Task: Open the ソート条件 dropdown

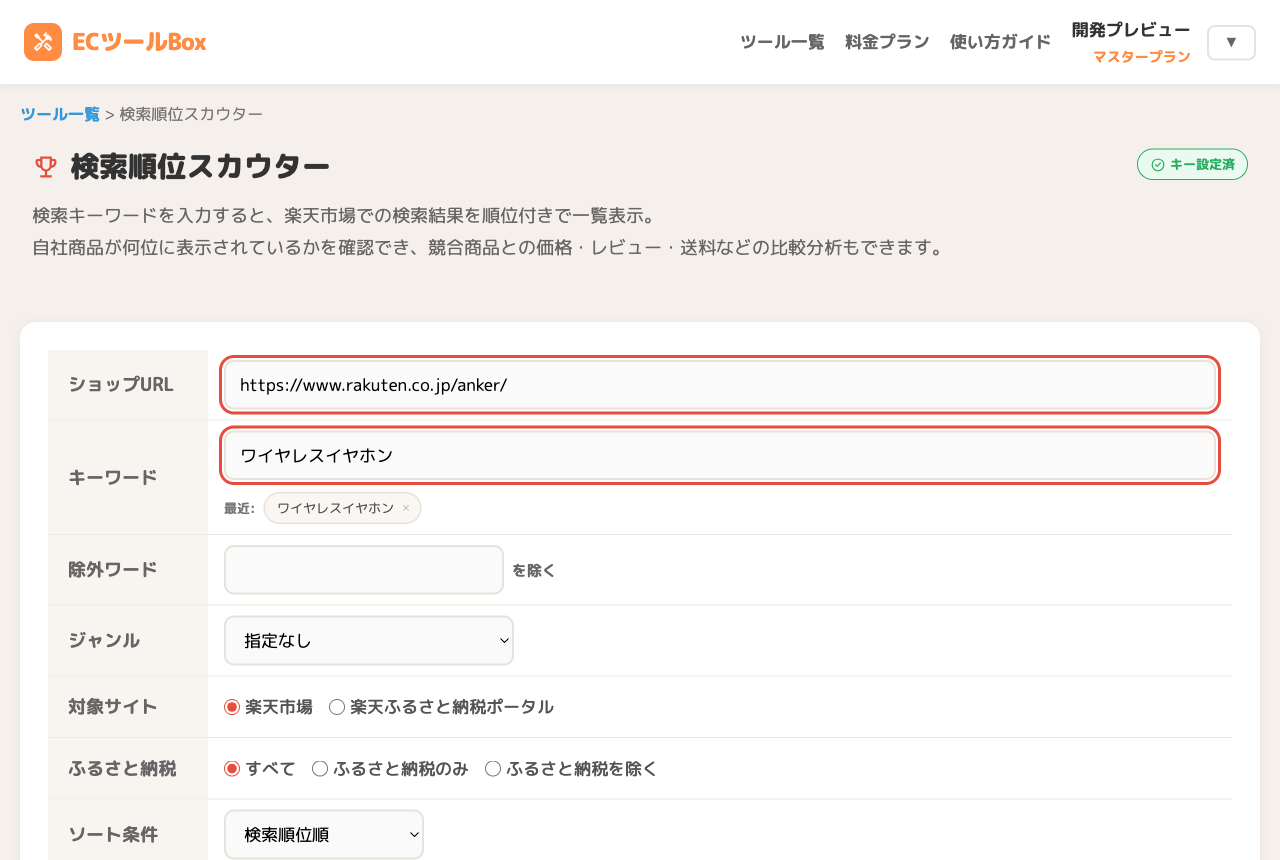Action: 324,834
